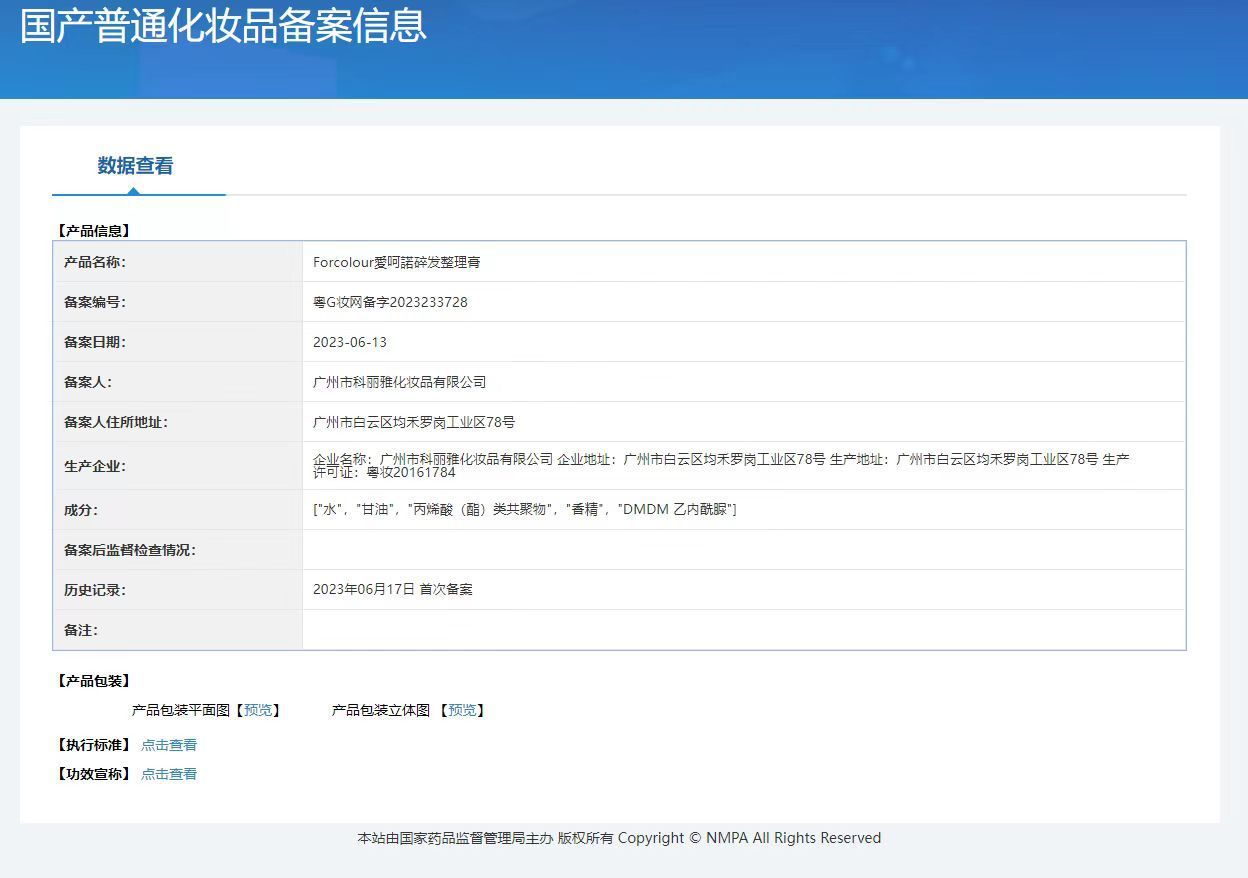Click the 【产品包装】 section heading

pyautogui.click(x=93, y=681)
